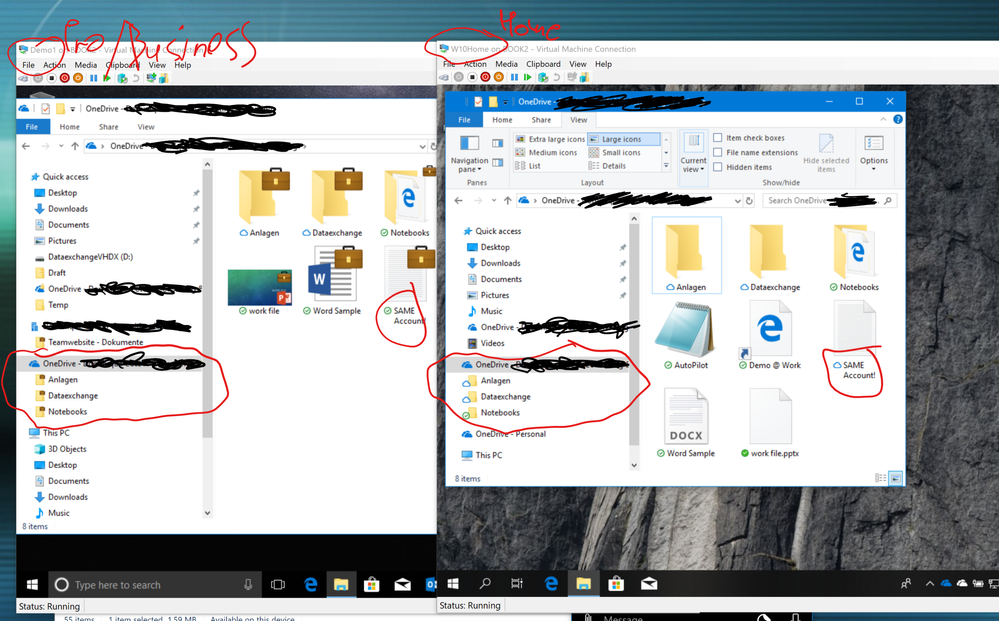Shut down Demo1 VM using red power icon
Image resolution: width=999 pixels, height=621 pixels.
(64, 78)
